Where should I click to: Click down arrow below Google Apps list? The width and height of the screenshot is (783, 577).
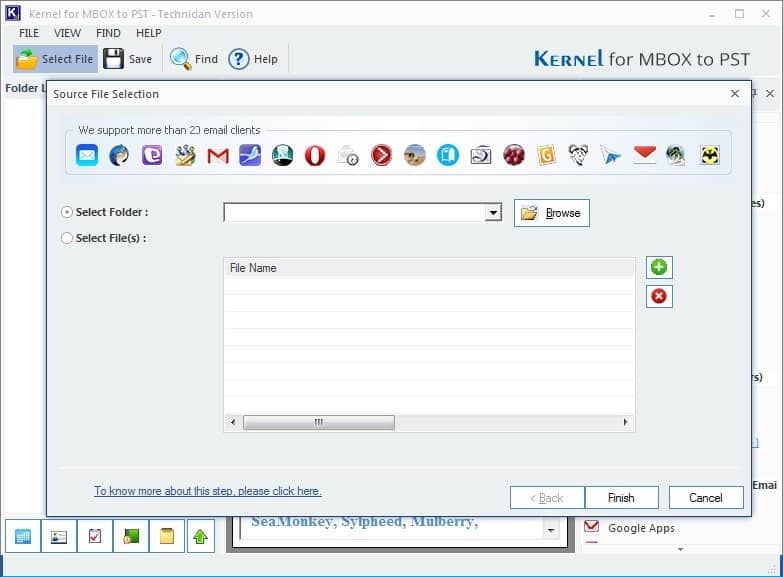tap(680, 549)
